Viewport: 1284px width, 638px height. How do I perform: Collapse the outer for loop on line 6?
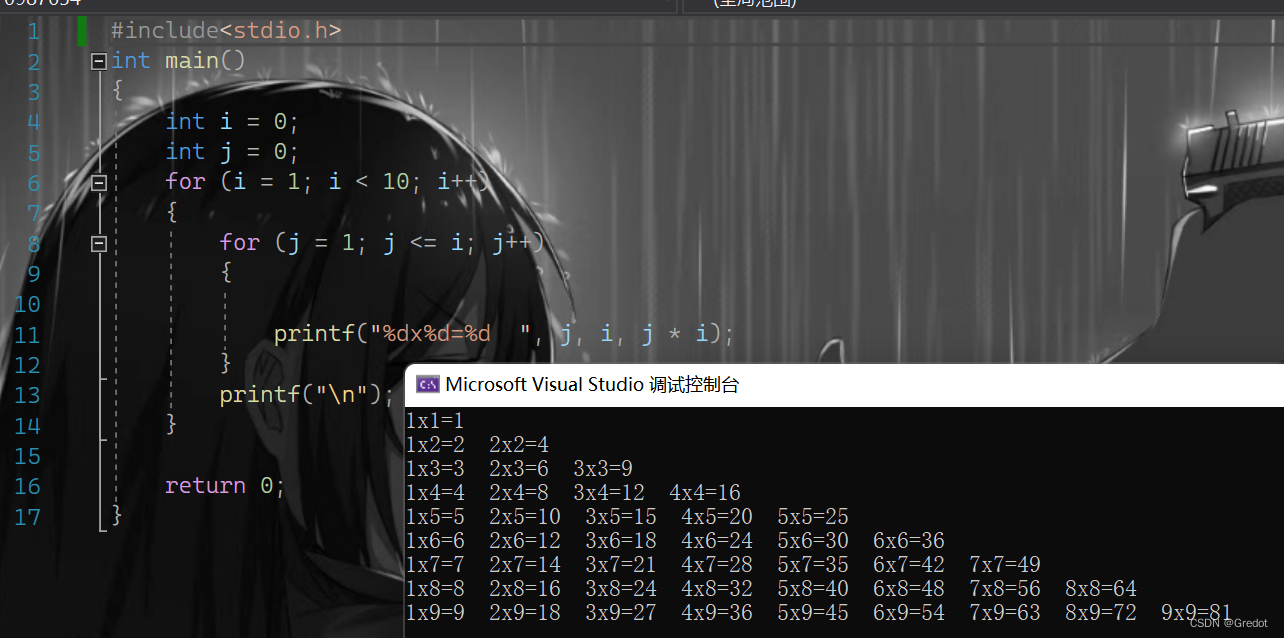coord(98,183)
